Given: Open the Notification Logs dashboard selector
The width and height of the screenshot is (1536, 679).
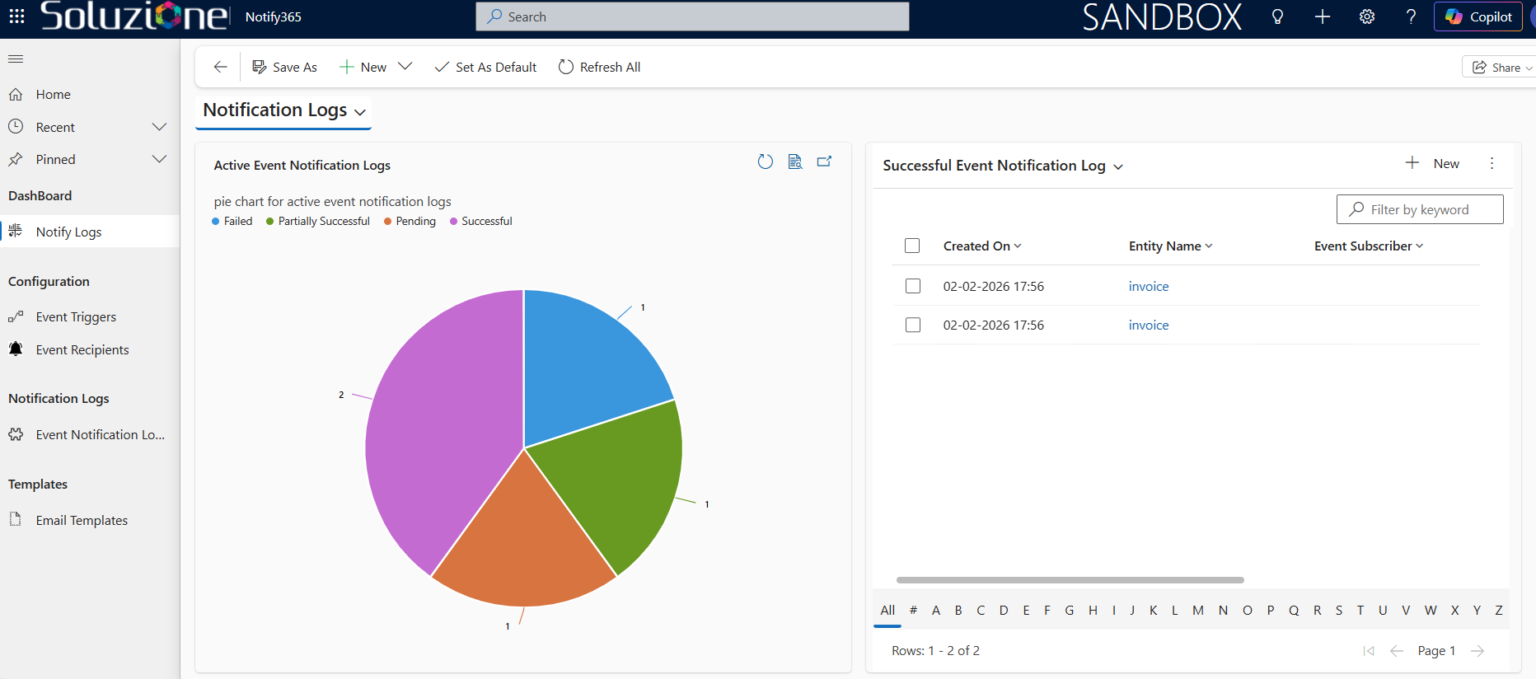Looking at the screenshot, I should coord(284,110).
